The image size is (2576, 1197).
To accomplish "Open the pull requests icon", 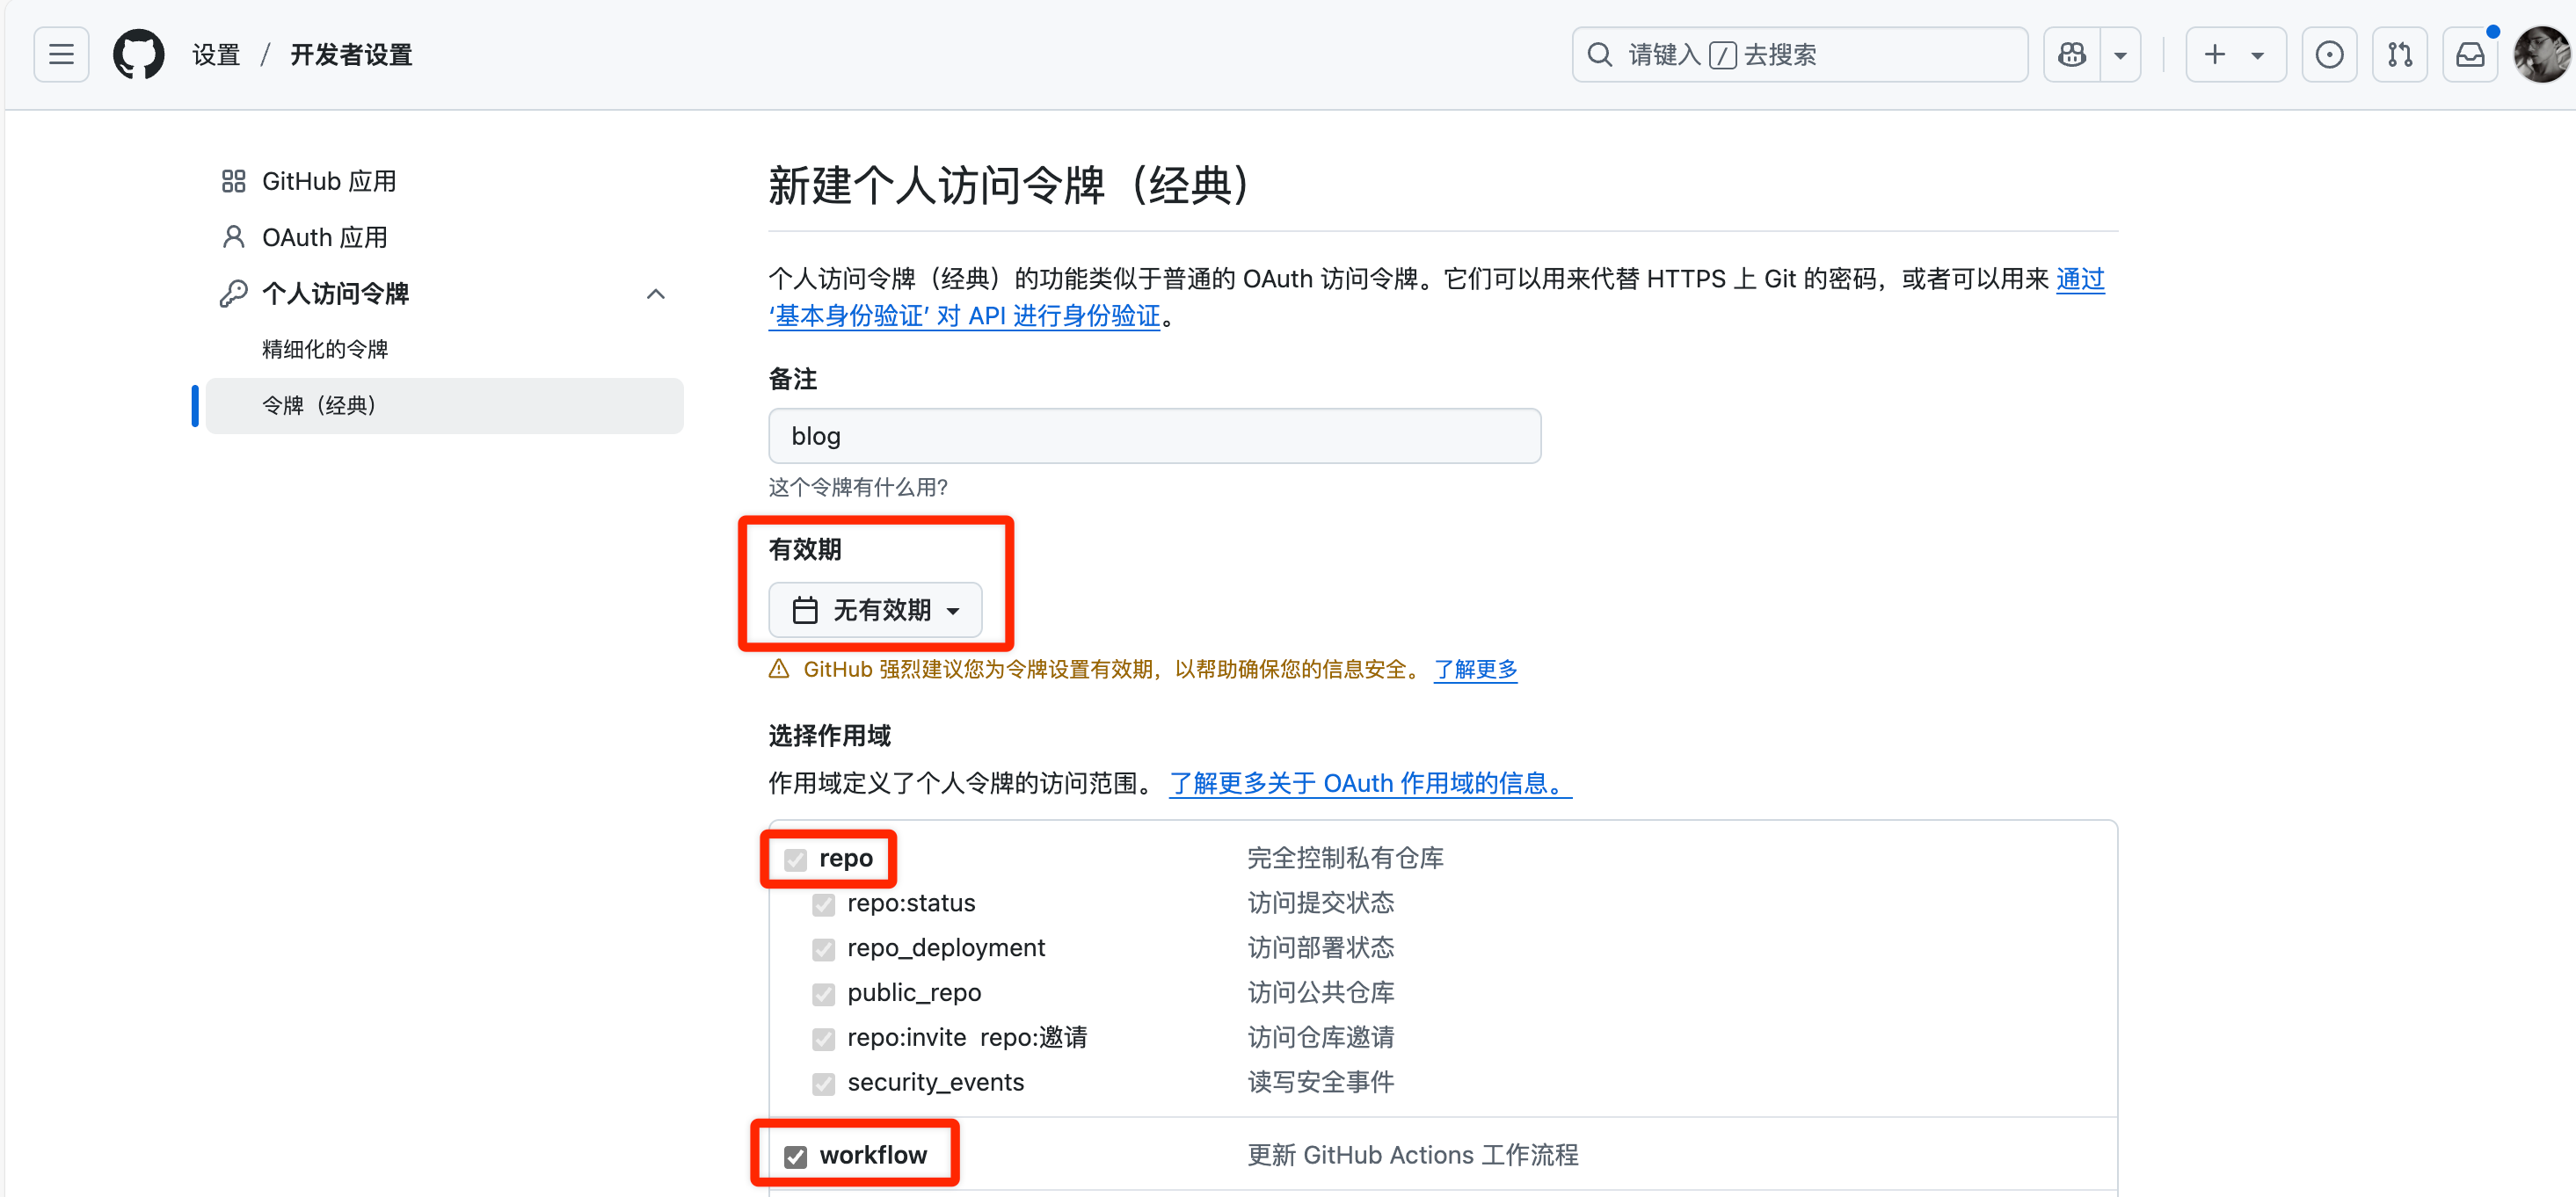I will (2399, 54).
